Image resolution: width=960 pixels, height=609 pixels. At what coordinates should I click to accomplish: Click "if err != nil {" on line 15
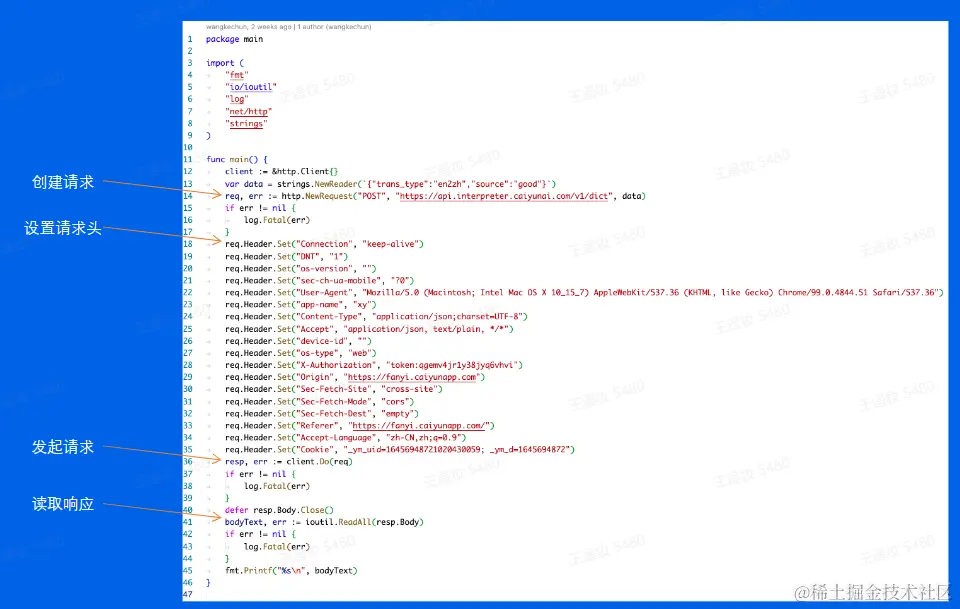260,208
